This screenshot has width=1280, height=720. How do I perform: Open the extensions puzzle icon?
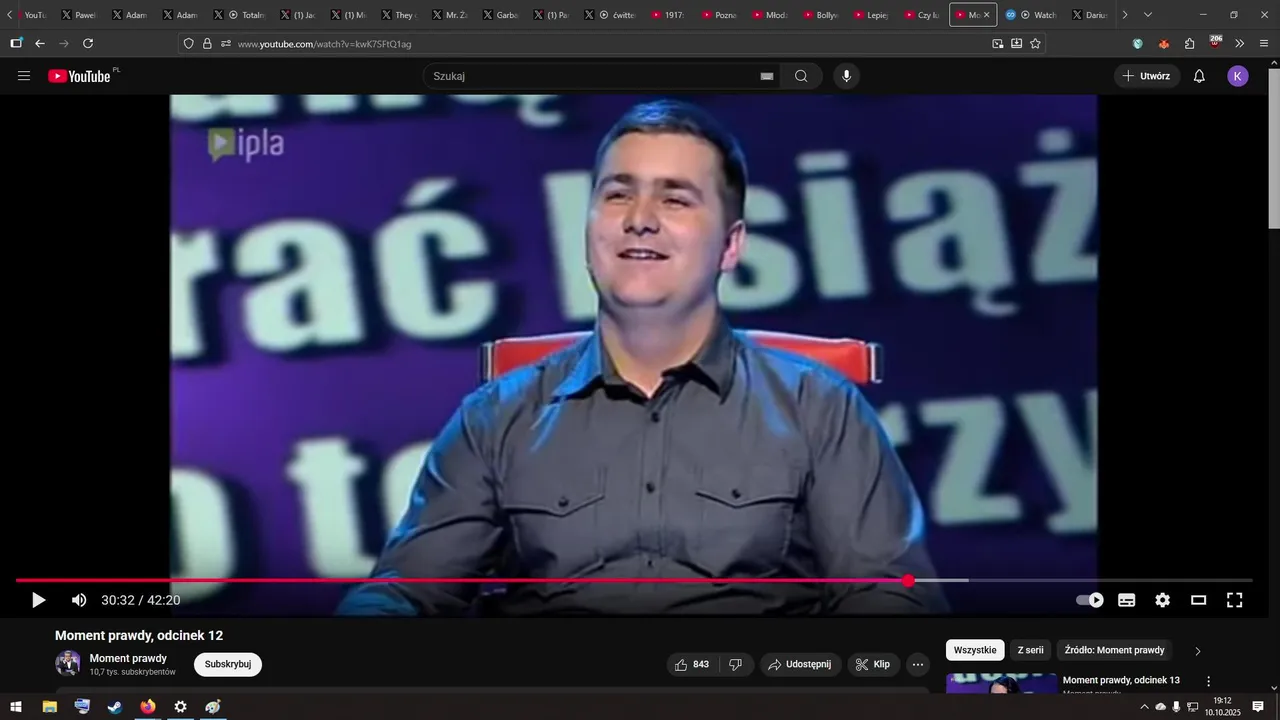tap(1189, 43)
